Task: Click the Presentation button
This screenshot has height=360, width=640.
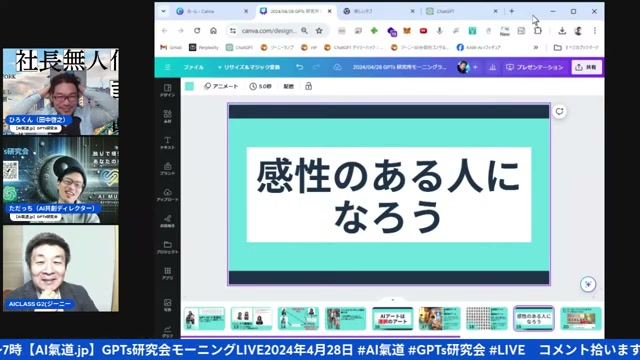Action: click(x=534, y=67)
